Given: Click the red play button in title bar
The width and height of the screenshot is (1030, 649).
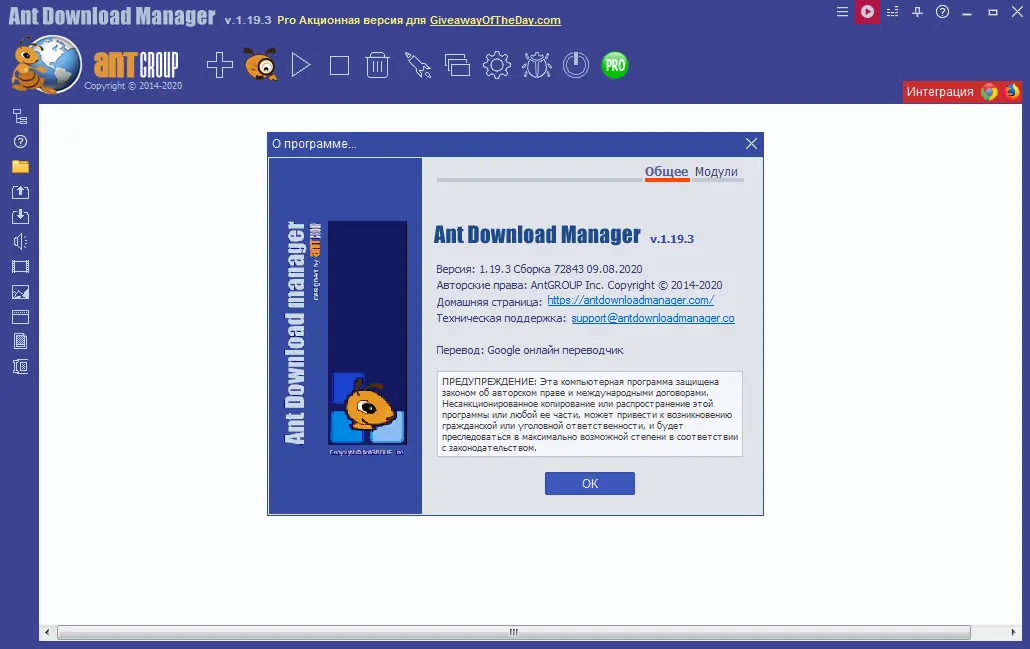Looking at the screenshot, I should 867,12.
